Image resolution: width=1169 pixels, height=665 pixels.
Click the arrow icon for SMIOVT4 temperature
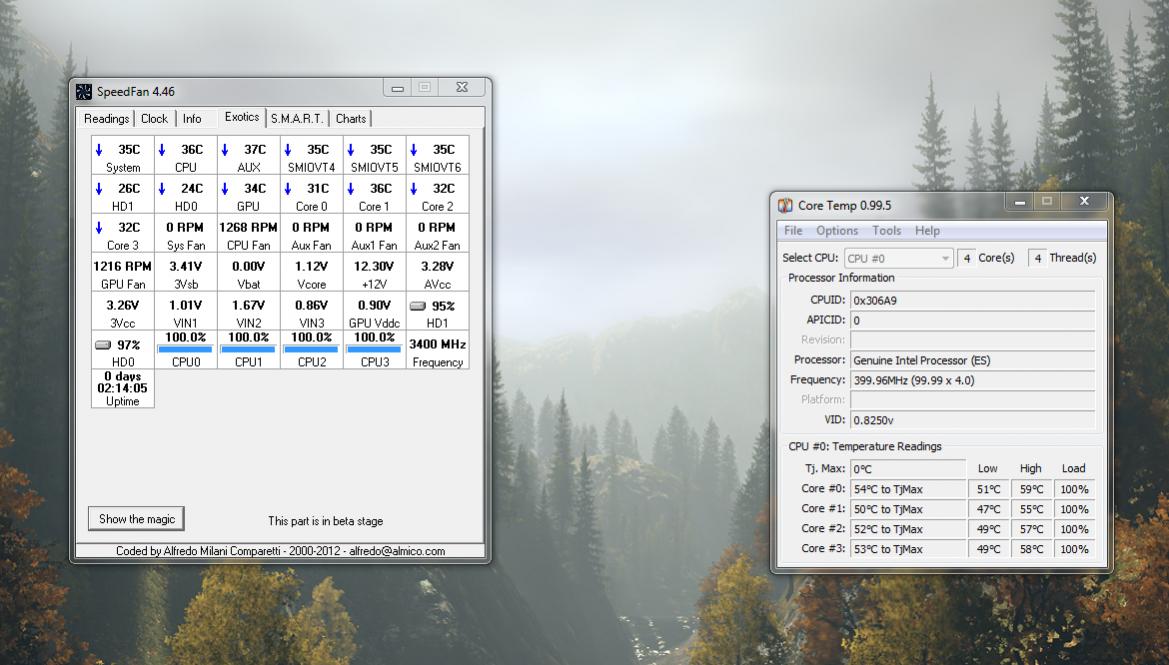pyautogui.click(x=288, y=150)
